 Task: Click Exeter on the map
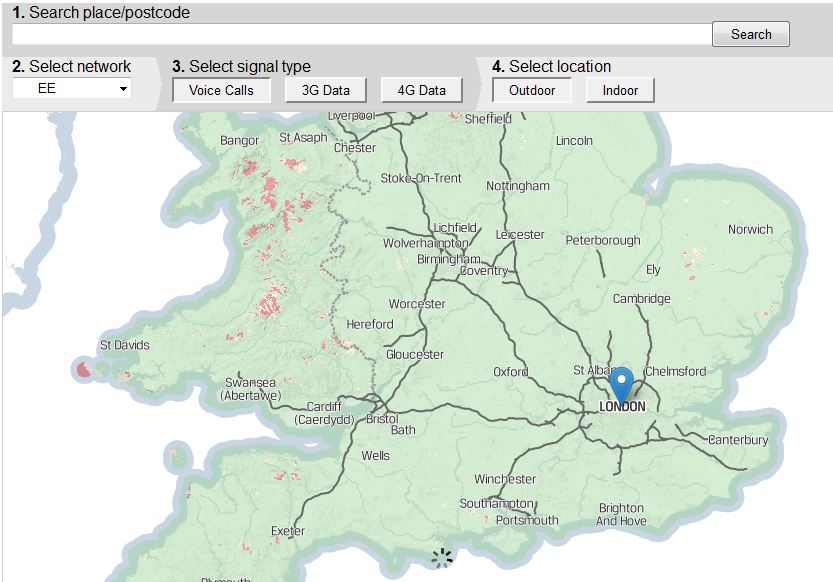click(287, 531)
